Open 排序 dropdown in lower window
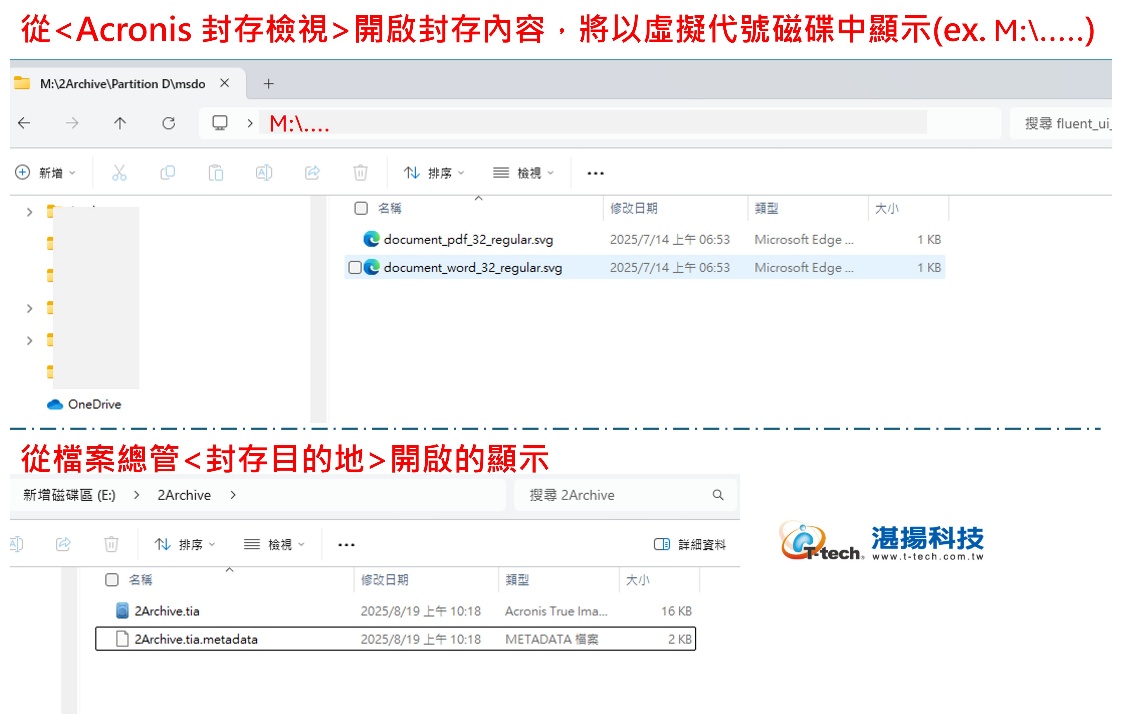1125x714 pixels. click(x=185, y=545)
